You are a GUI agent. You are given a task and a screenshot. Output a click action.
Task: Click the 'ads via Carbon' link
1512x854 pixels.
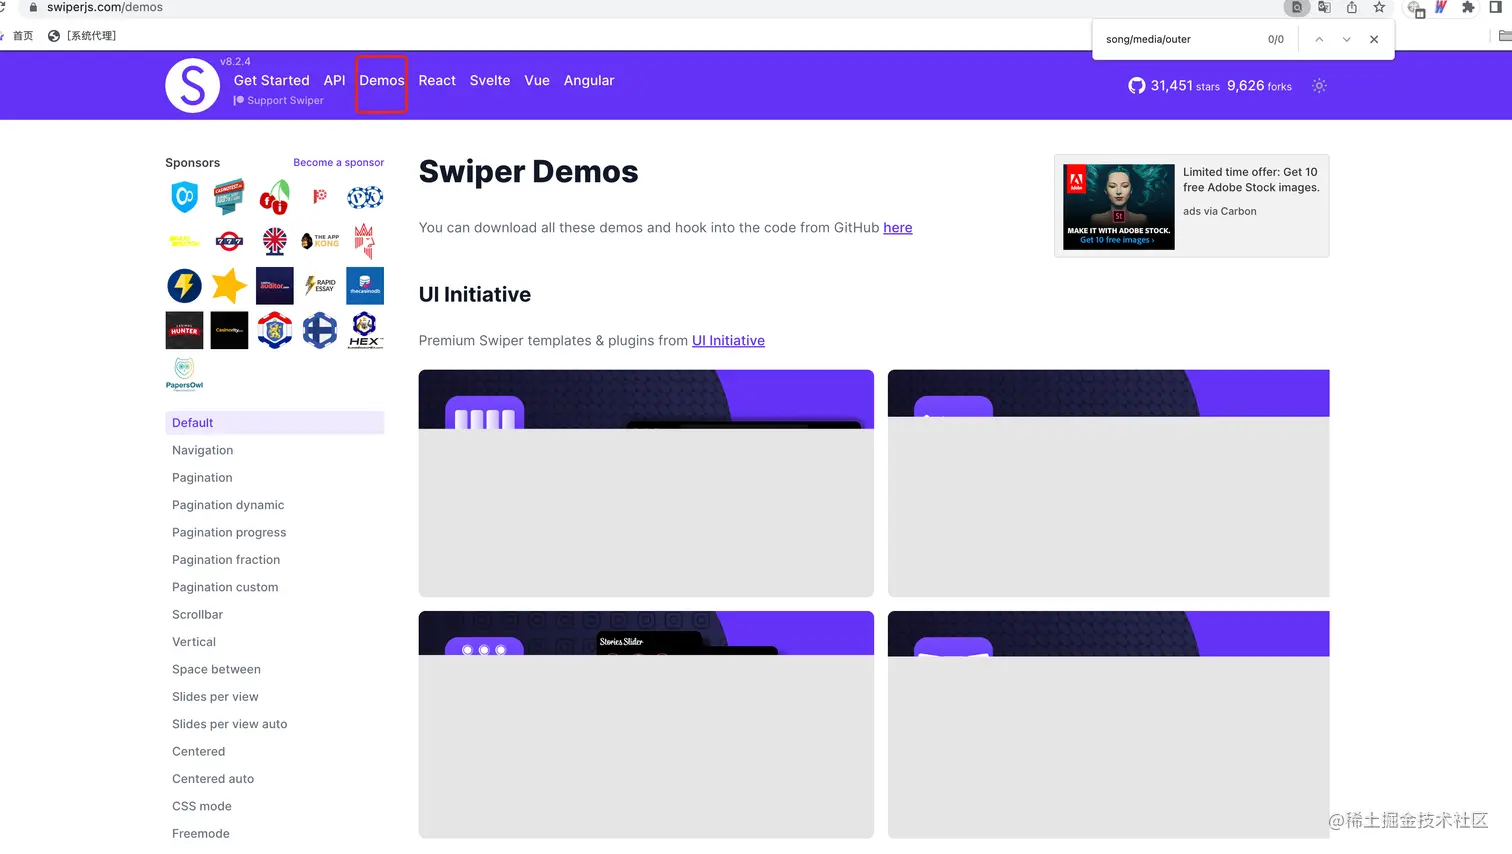pos(1220,211)
